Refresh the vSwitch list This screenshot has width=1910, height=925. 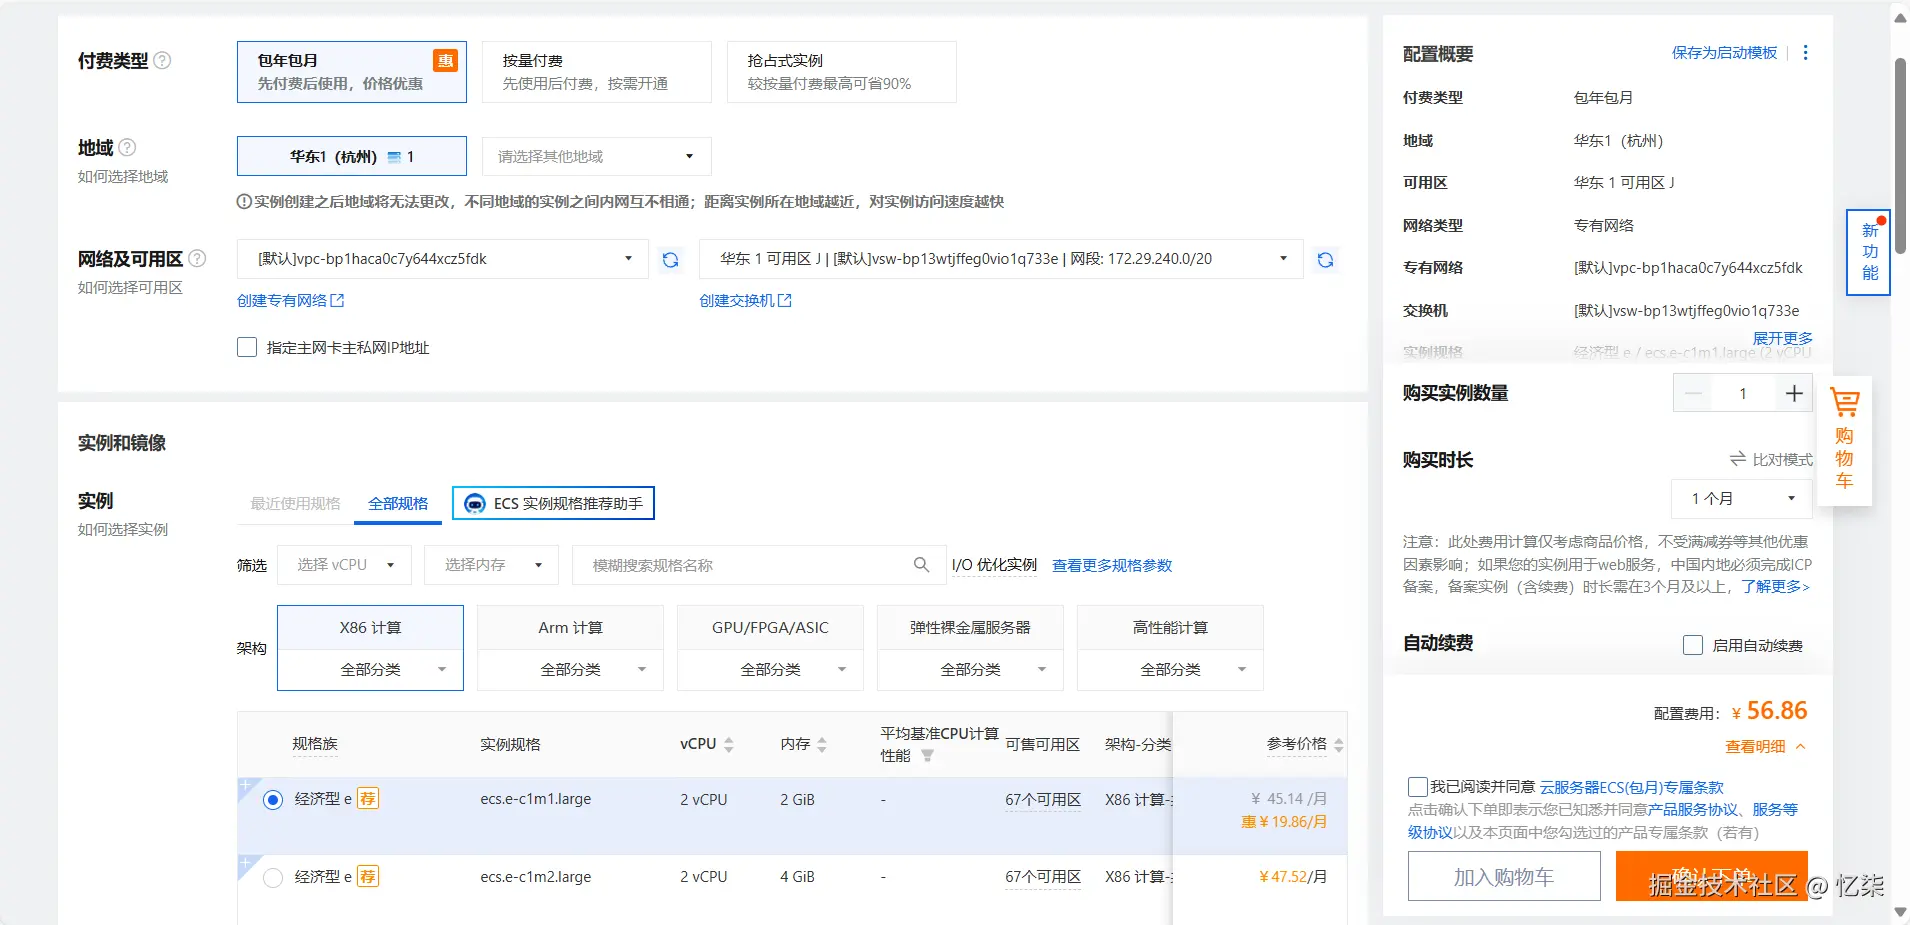pos(1325,260)
